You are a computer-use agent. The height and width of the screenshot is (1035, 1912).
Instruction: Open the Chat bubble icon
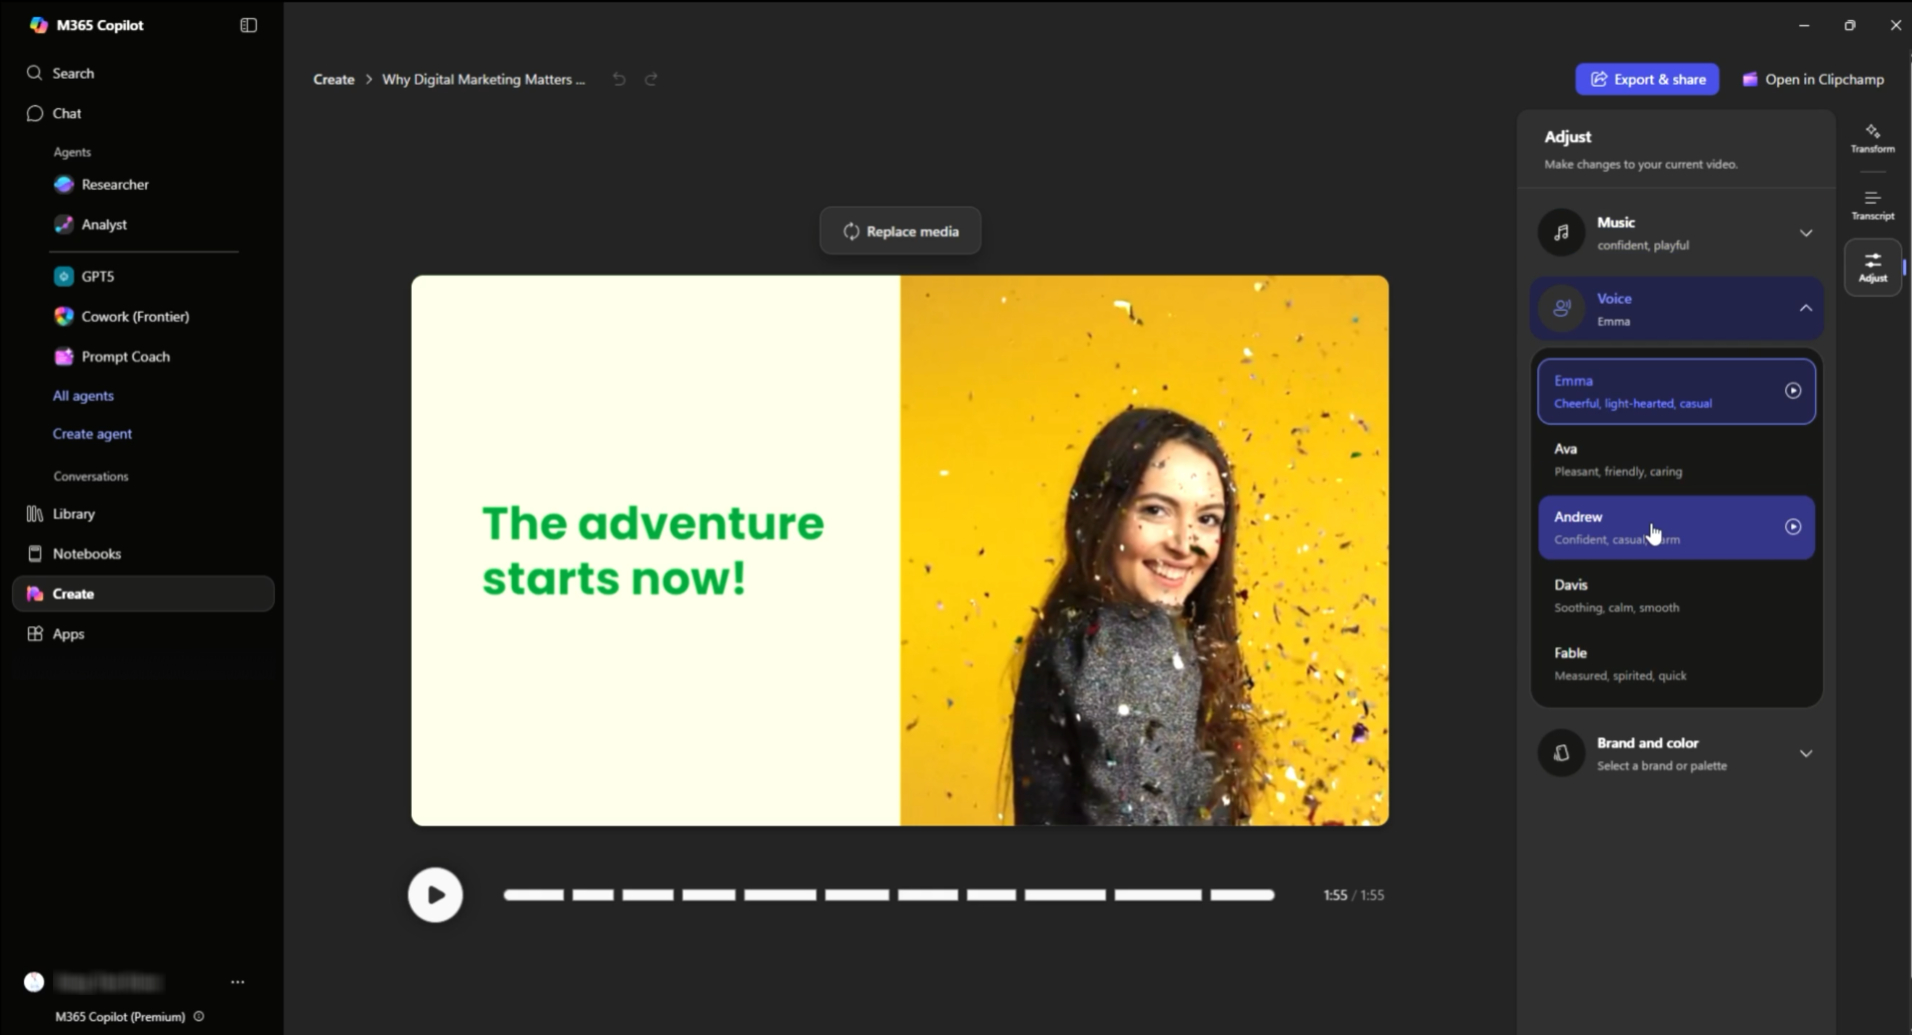35,113
